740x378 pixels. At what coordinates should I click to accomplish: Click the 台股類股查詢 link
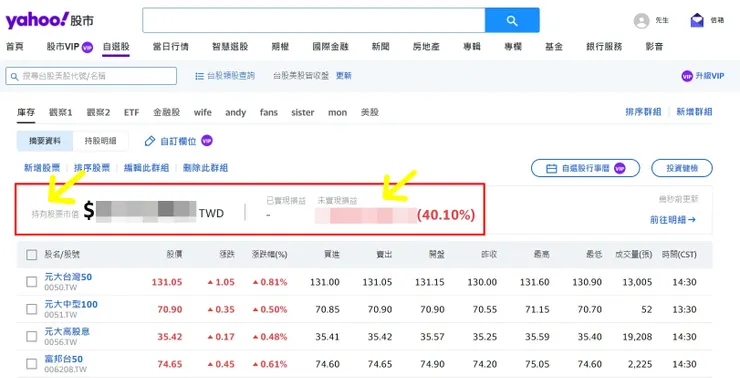tap(231, 76)
